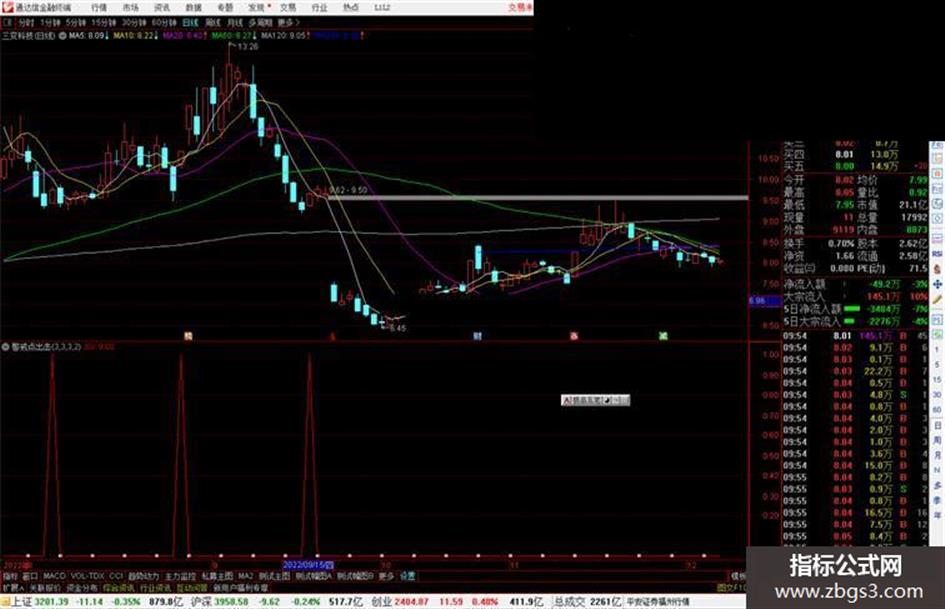
Task: Select the 趋势动力 indicator tab
Action: (143, 576)
